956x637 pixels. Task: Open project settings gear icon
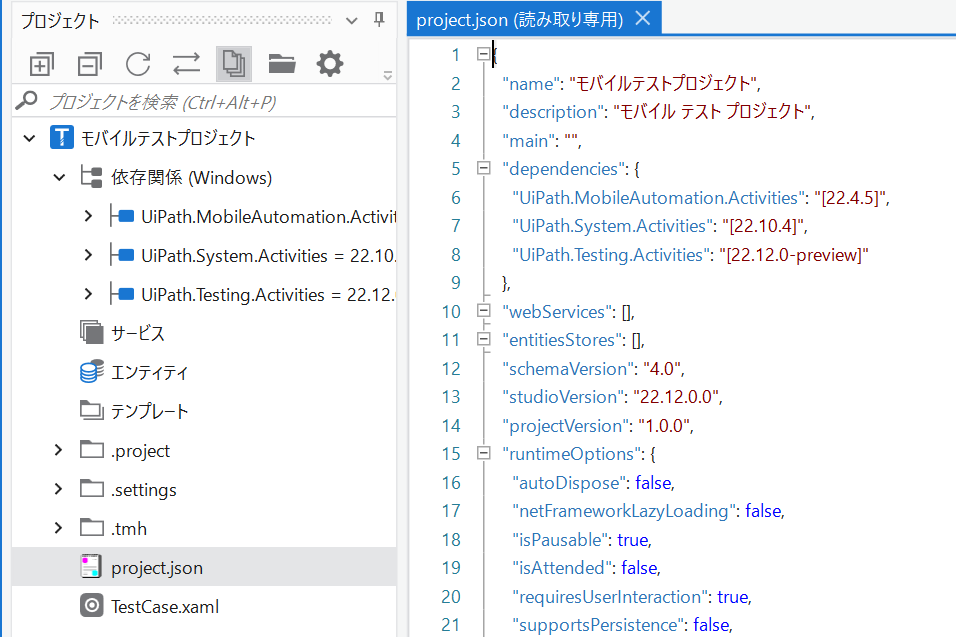pyautogui.click(x=330, y=64)
